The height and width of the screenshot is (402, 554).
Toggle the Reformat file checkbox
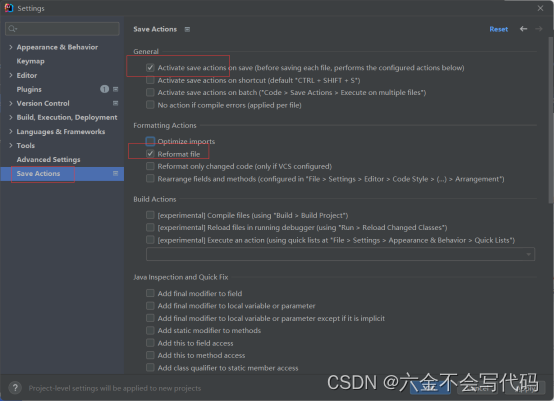150,154
